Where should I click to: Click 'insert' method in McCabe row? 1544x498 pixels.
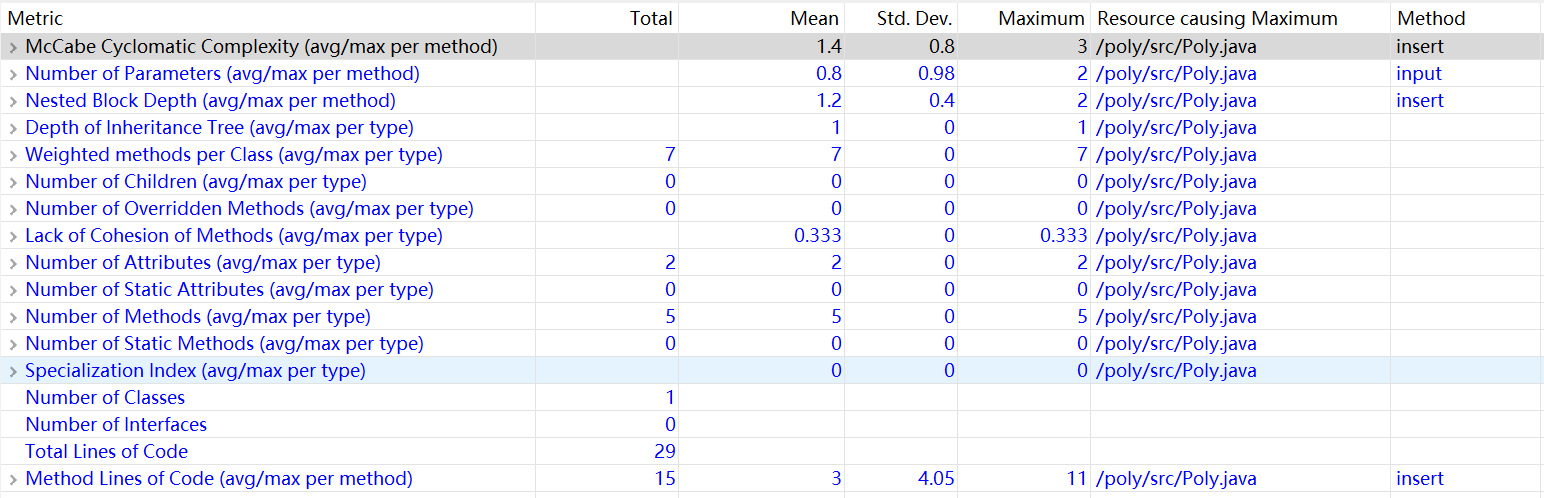pyautogui.click(x=1420, y=47)
